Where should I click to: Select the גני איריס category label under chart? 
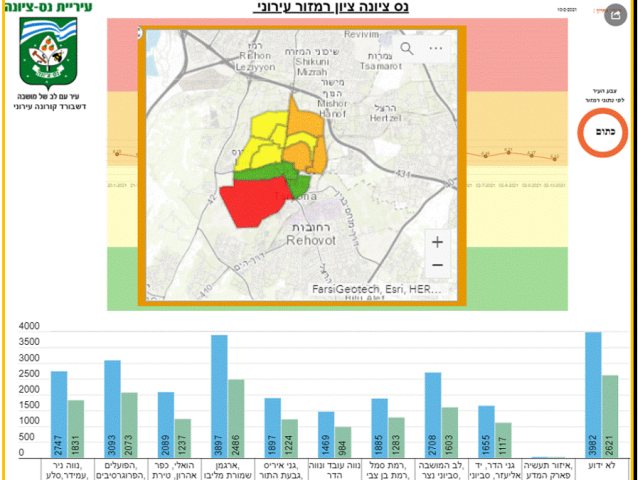click(x=280, y=470)
